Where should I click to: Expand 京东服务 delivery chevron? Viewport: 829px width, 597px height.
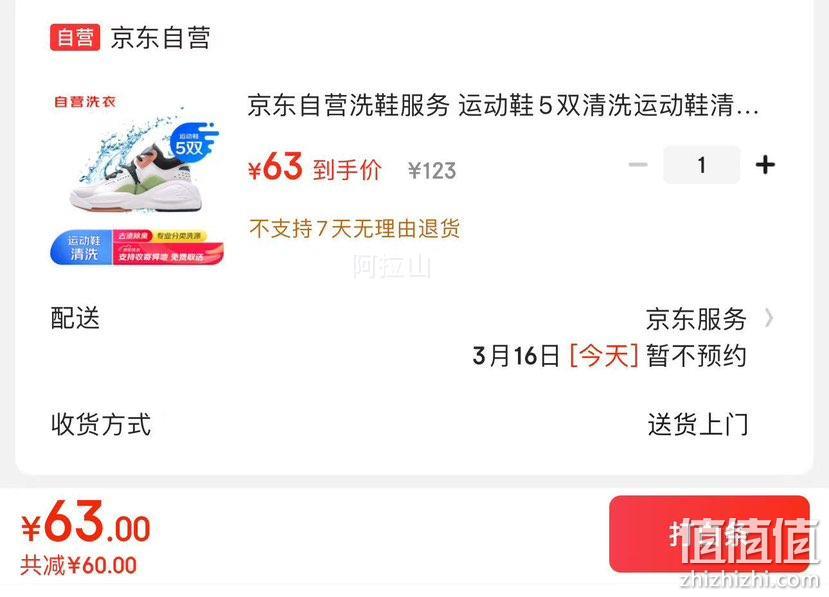click(768, 318)
